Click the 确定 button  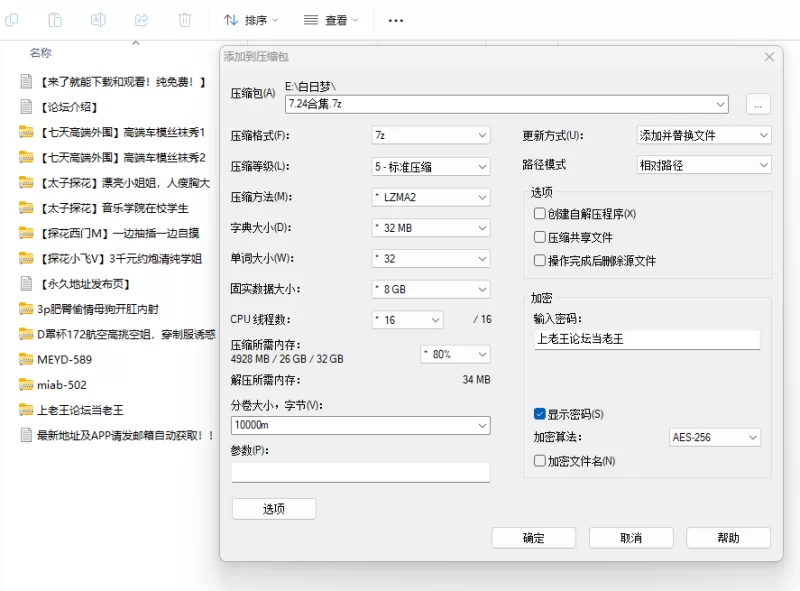click(x=534, y=538)
